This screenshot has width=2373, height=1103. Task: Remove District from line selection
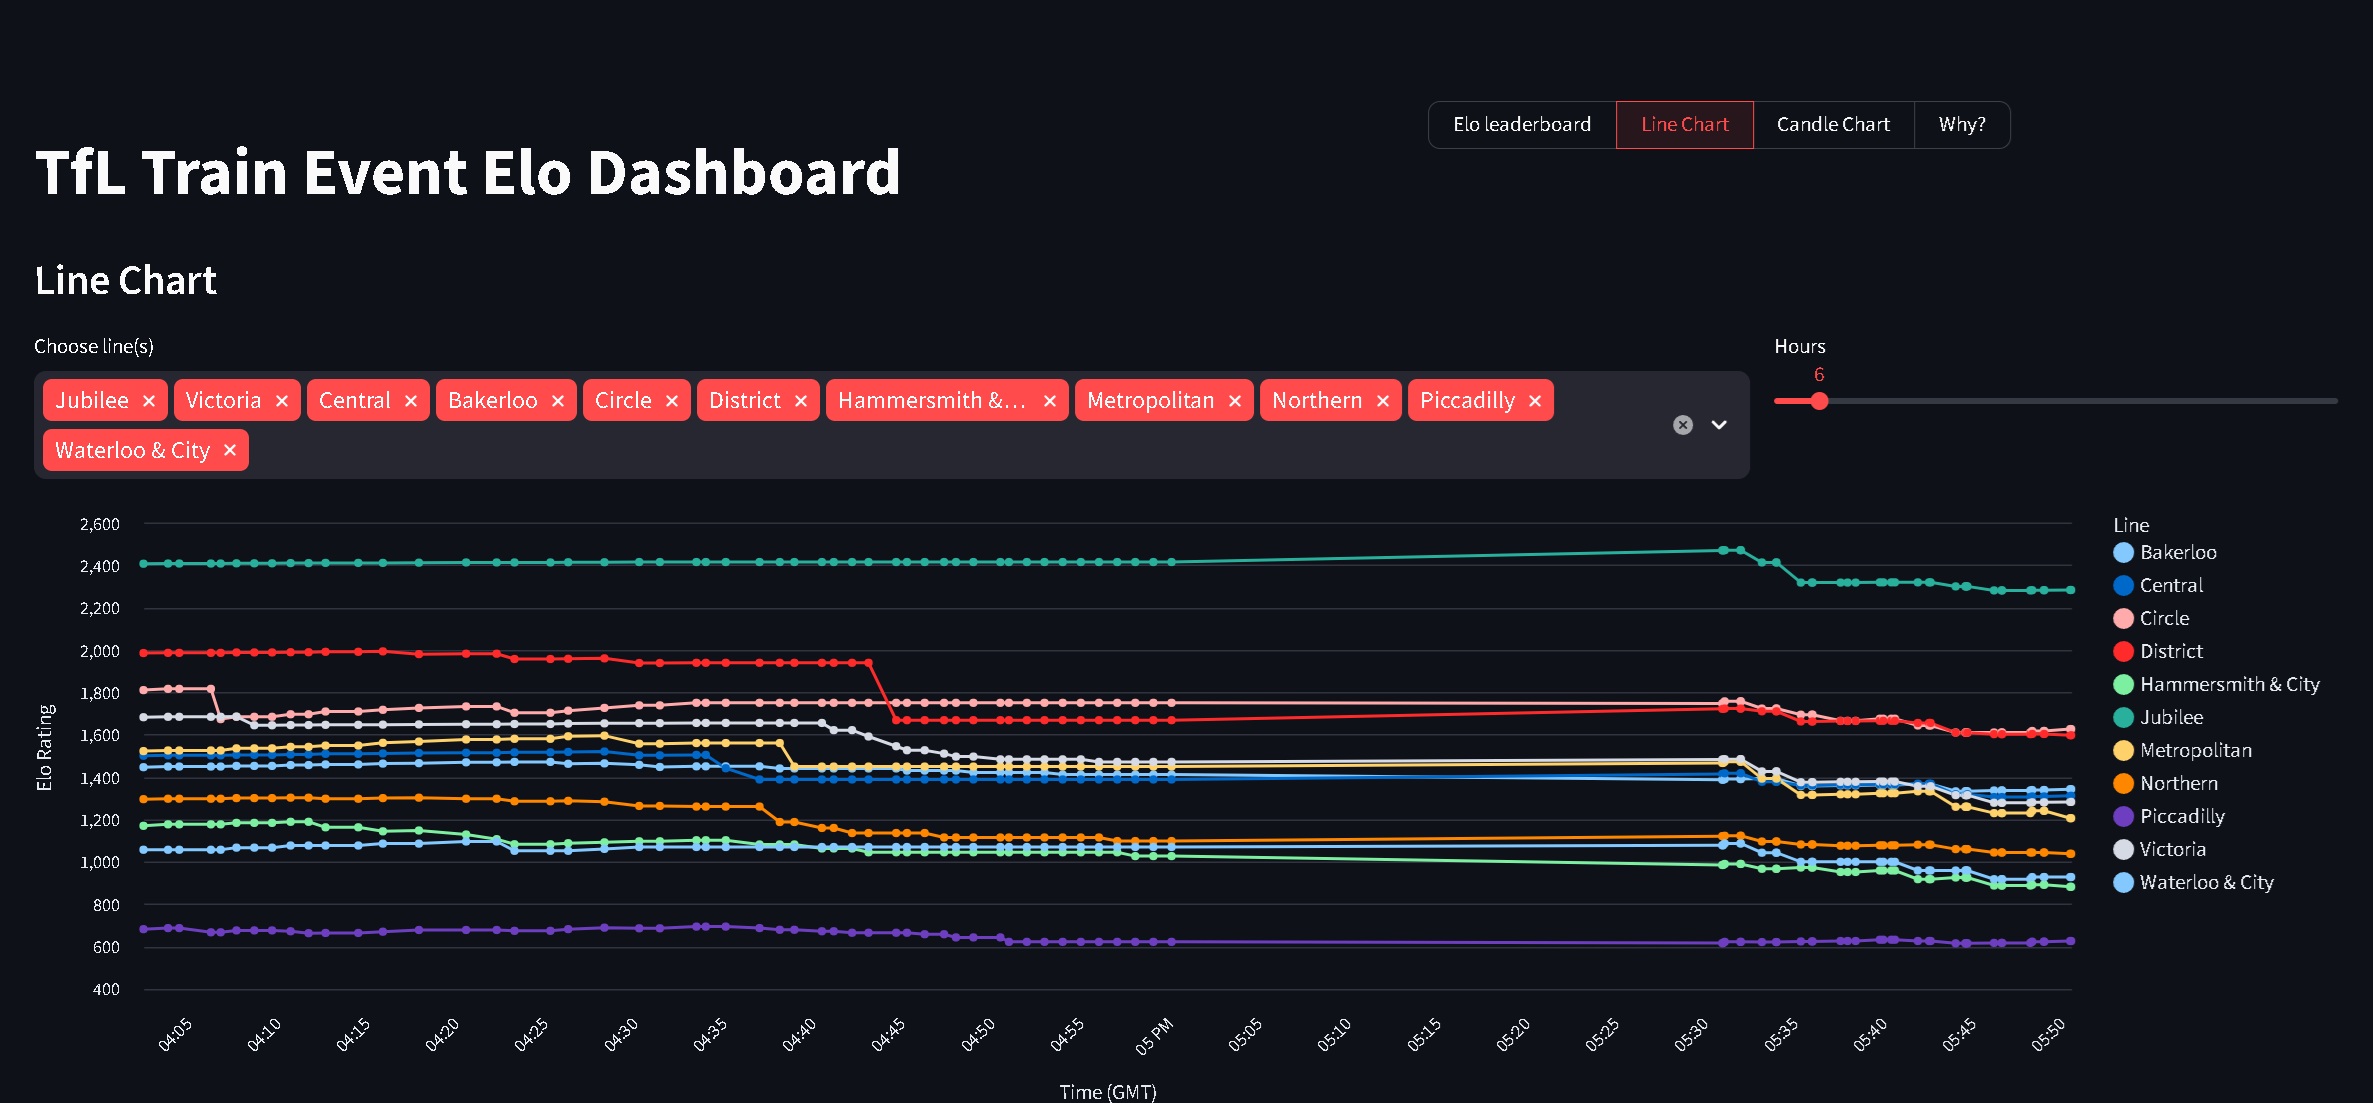pyautogui.click(x=801, y=401)
